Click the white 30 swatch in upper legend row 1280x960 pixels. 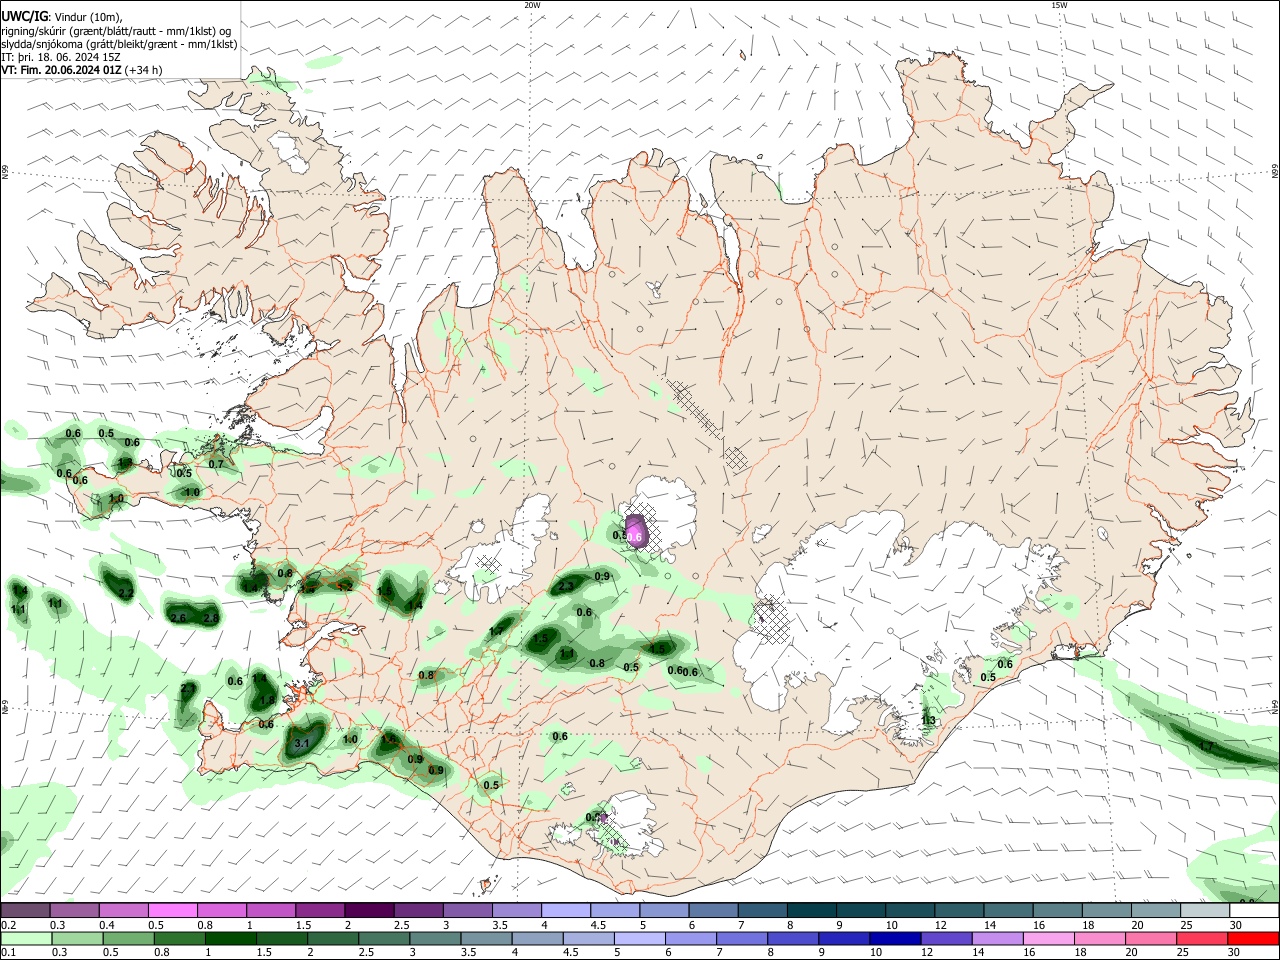coord(1254,911)
